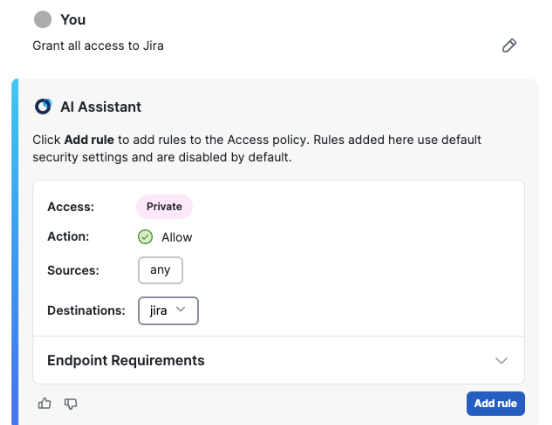Click the message Grant all access to Jira
The image size is (552, 425).
(x=98, y=46)
